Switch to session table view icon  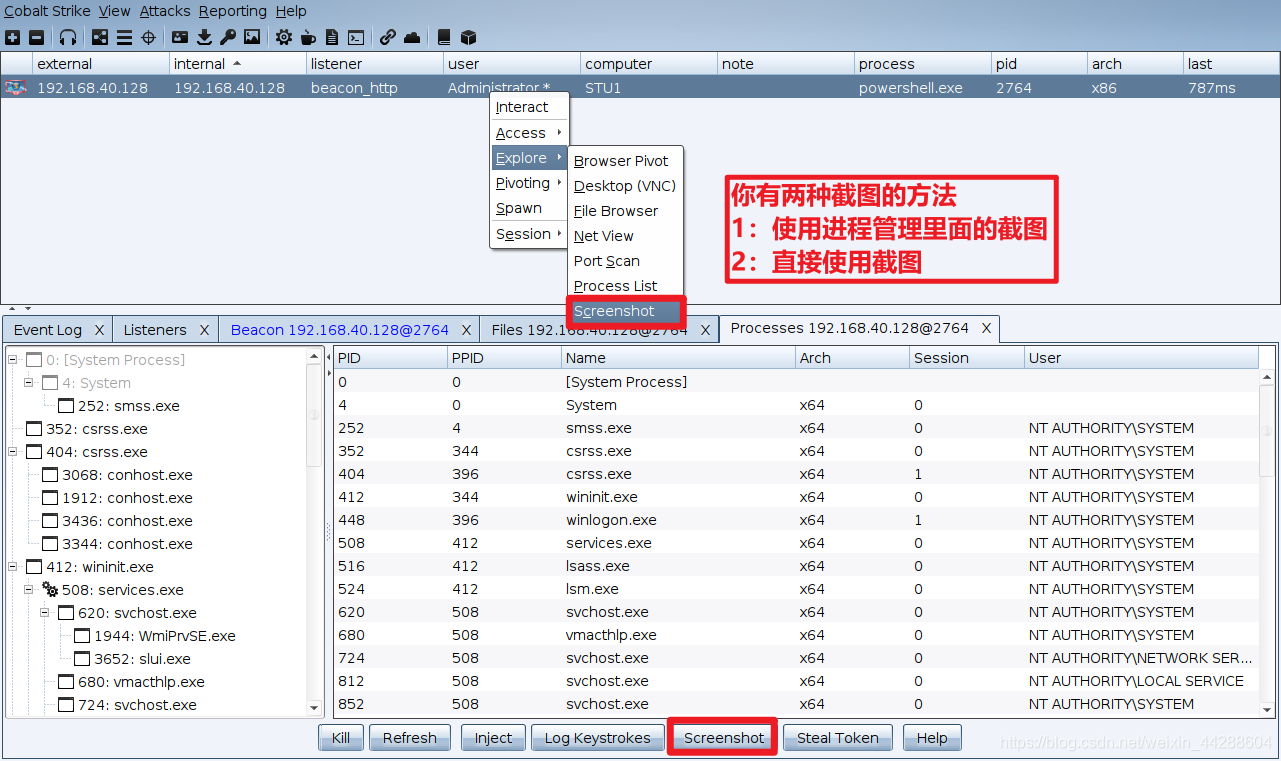[x=124, y=37]
